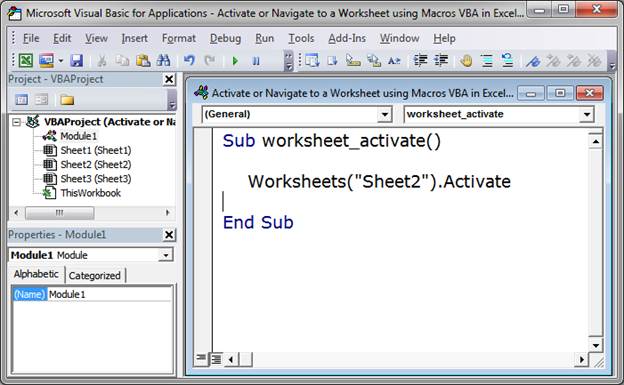
Task: Click the Previous Bookmark icon
Action: point(573,61)
